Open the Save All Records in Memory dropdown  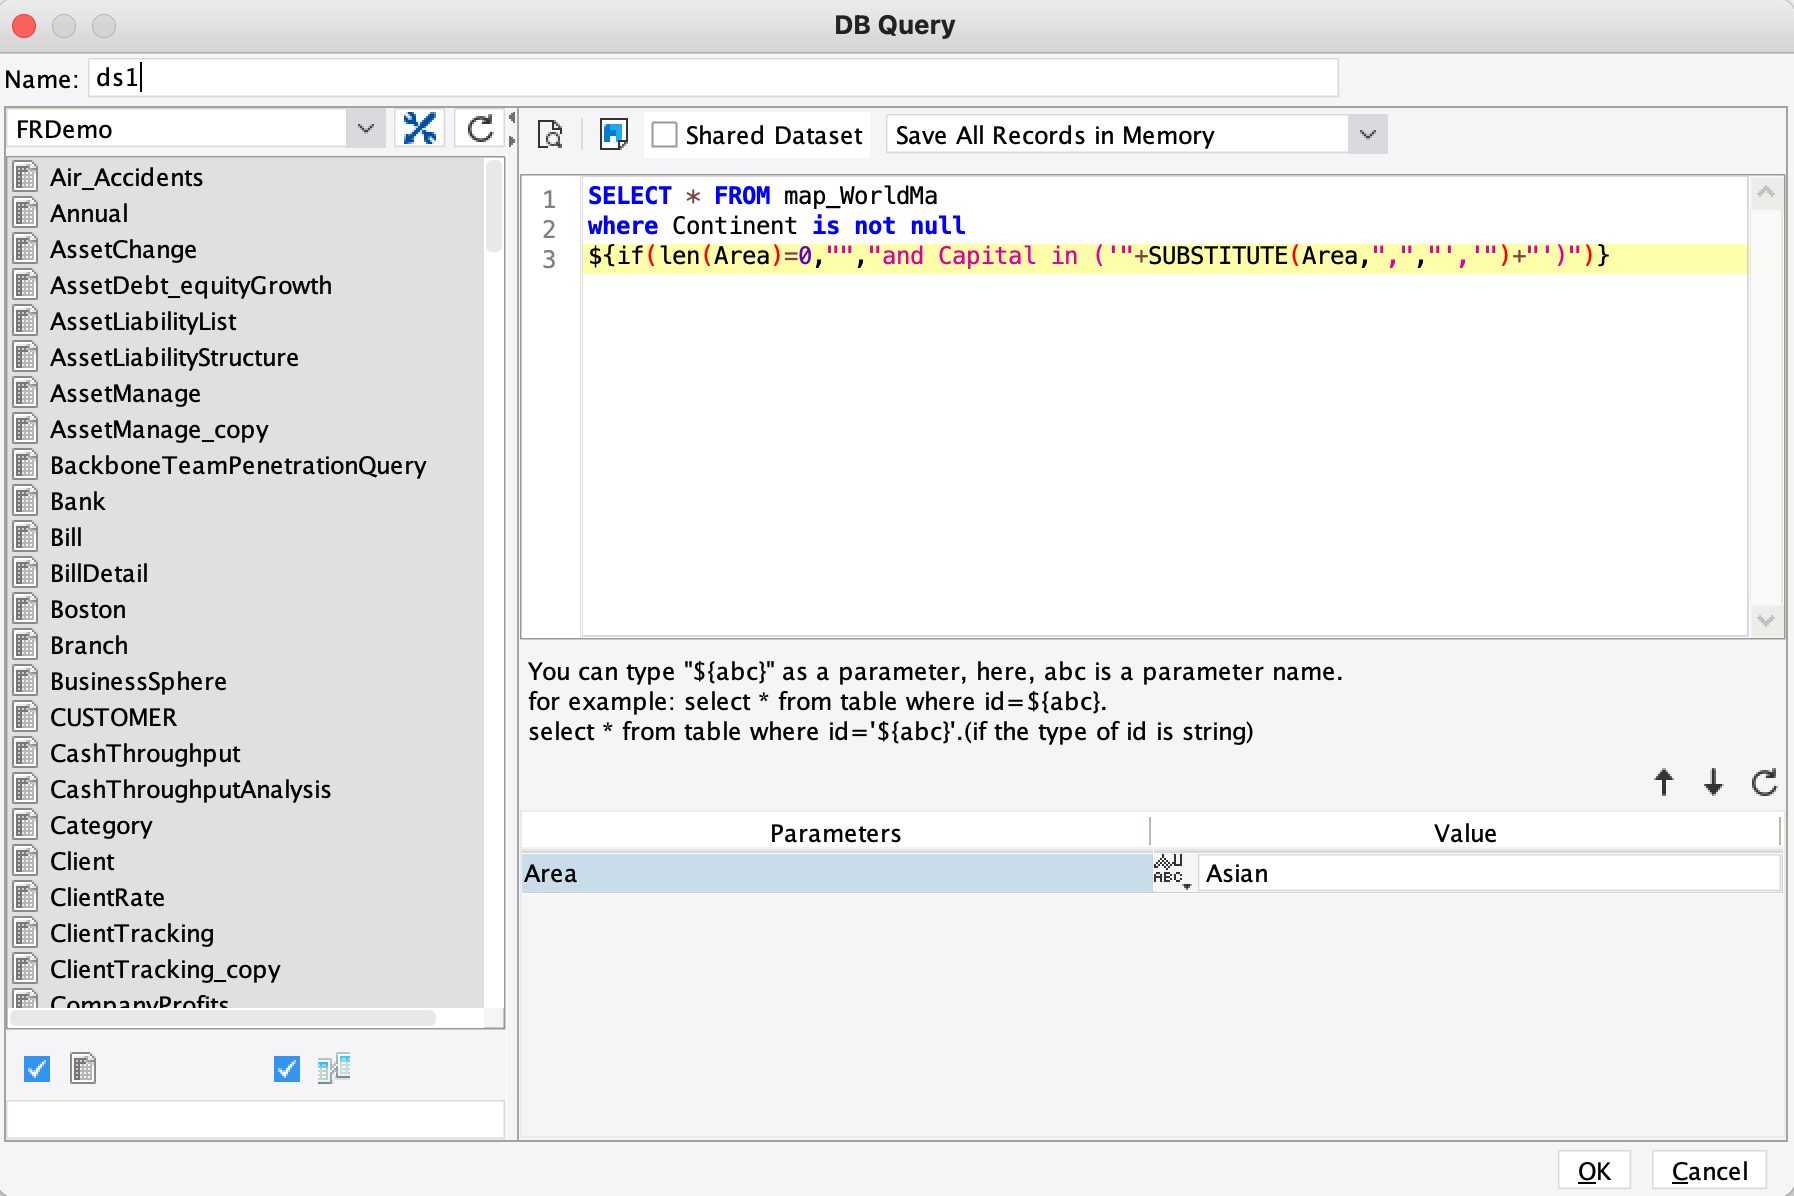click(x=1366, y=134)
